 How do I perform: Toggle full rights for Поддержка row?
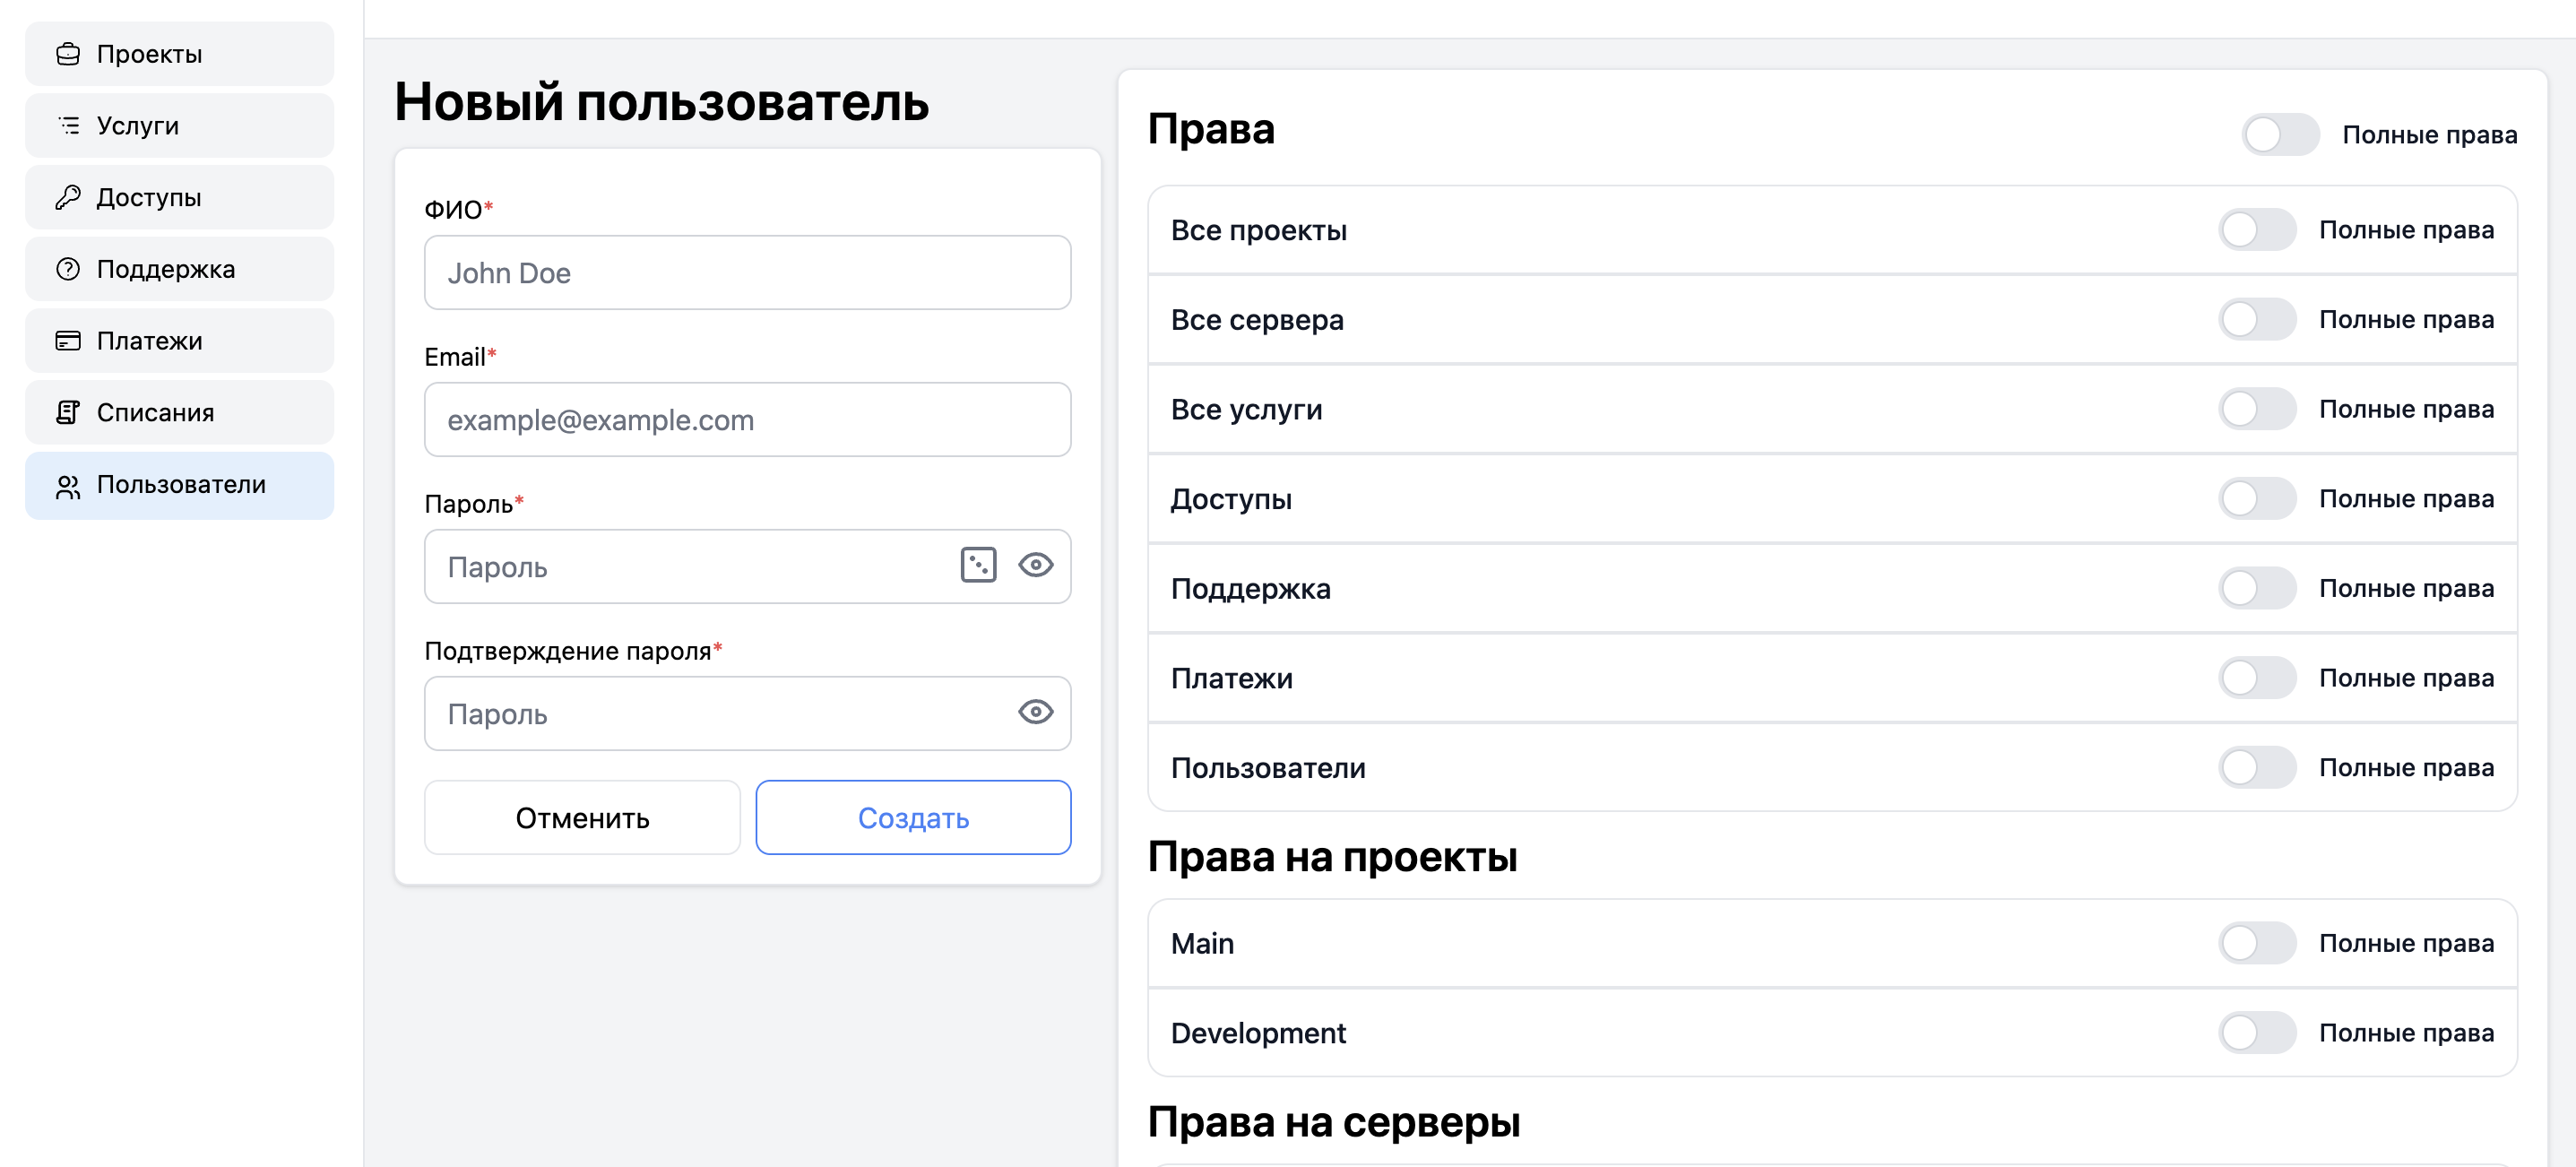click(x=2257, y=588)
